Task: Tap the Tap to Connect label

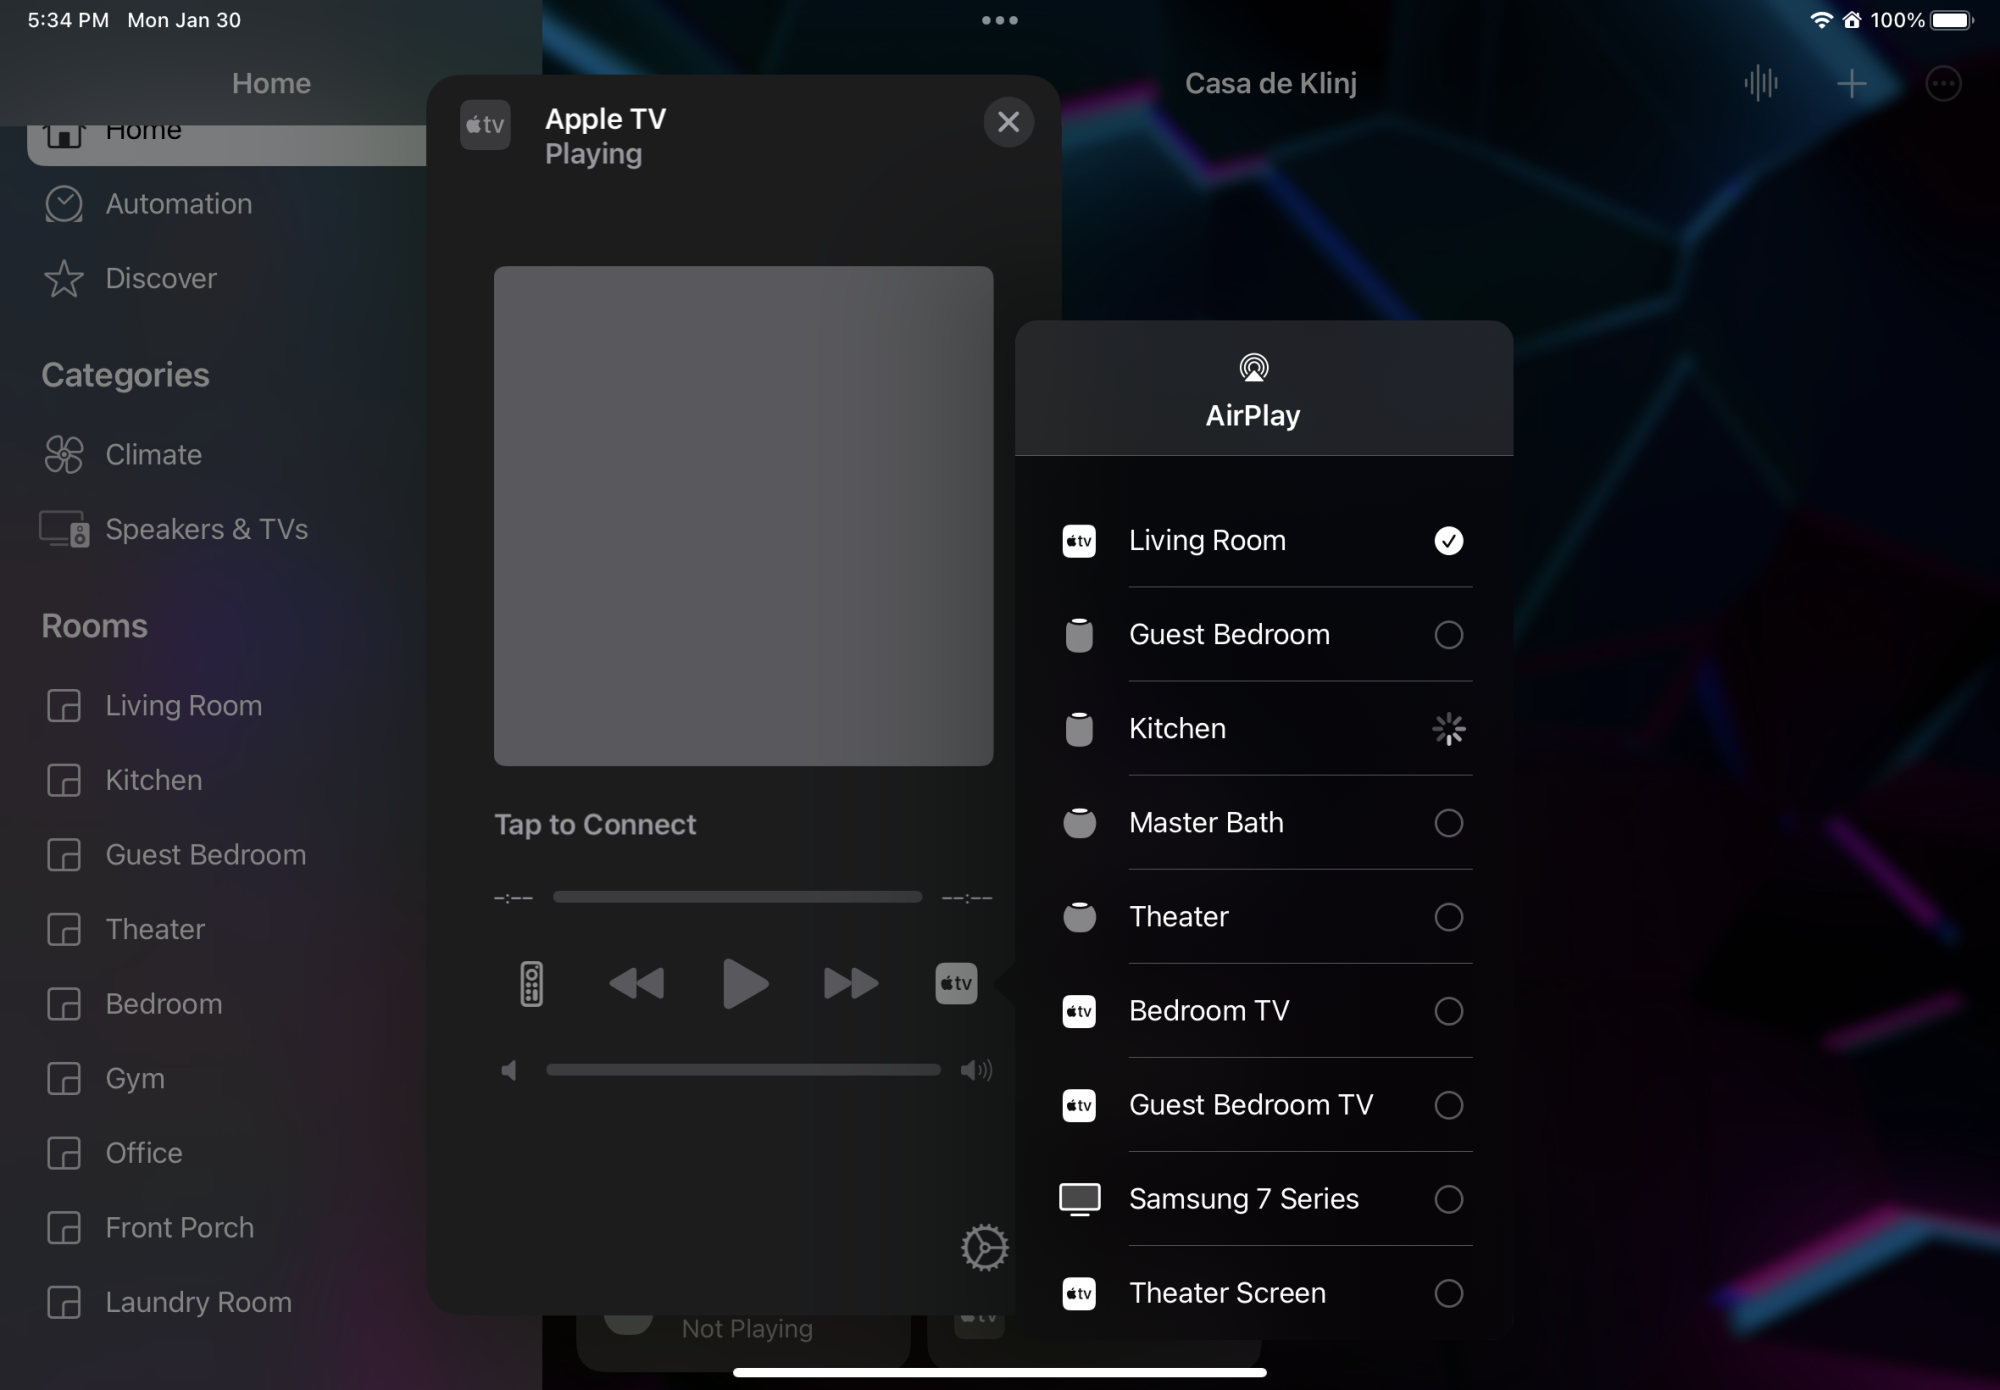Action: click(595, 825)
